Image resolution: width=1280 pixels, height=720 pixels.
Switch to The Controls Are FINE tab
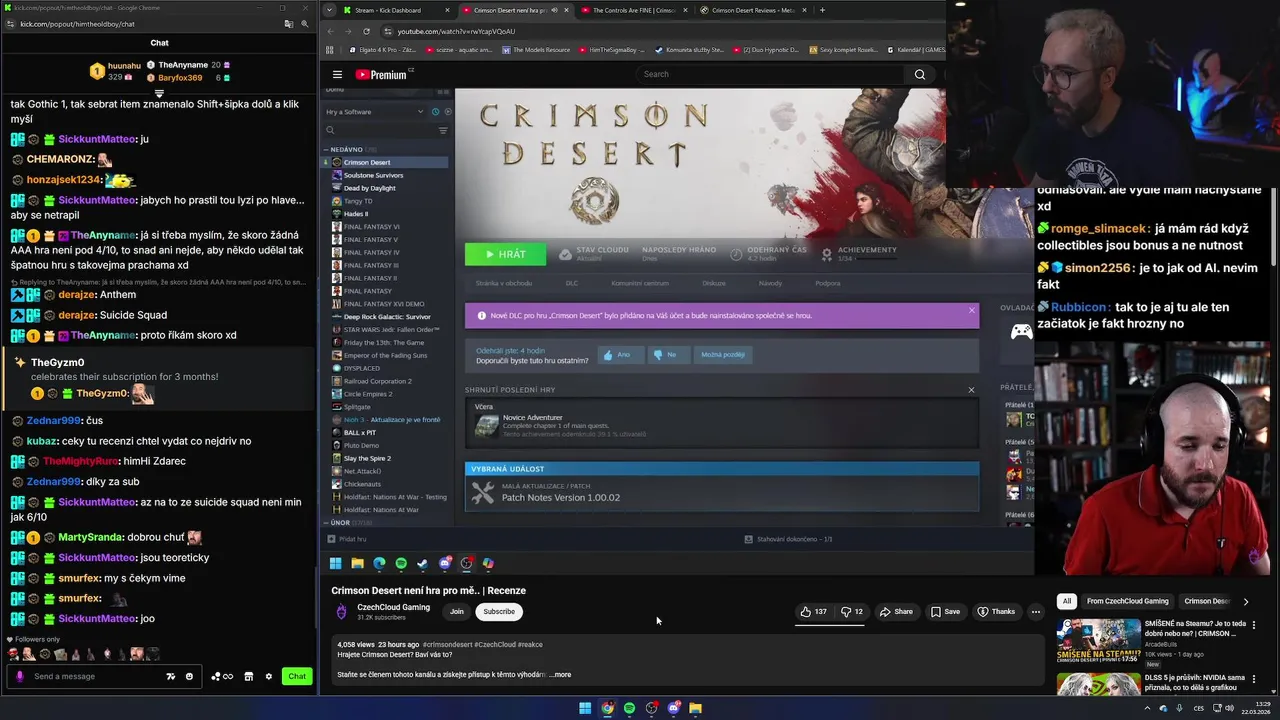[x=632, y=10]
